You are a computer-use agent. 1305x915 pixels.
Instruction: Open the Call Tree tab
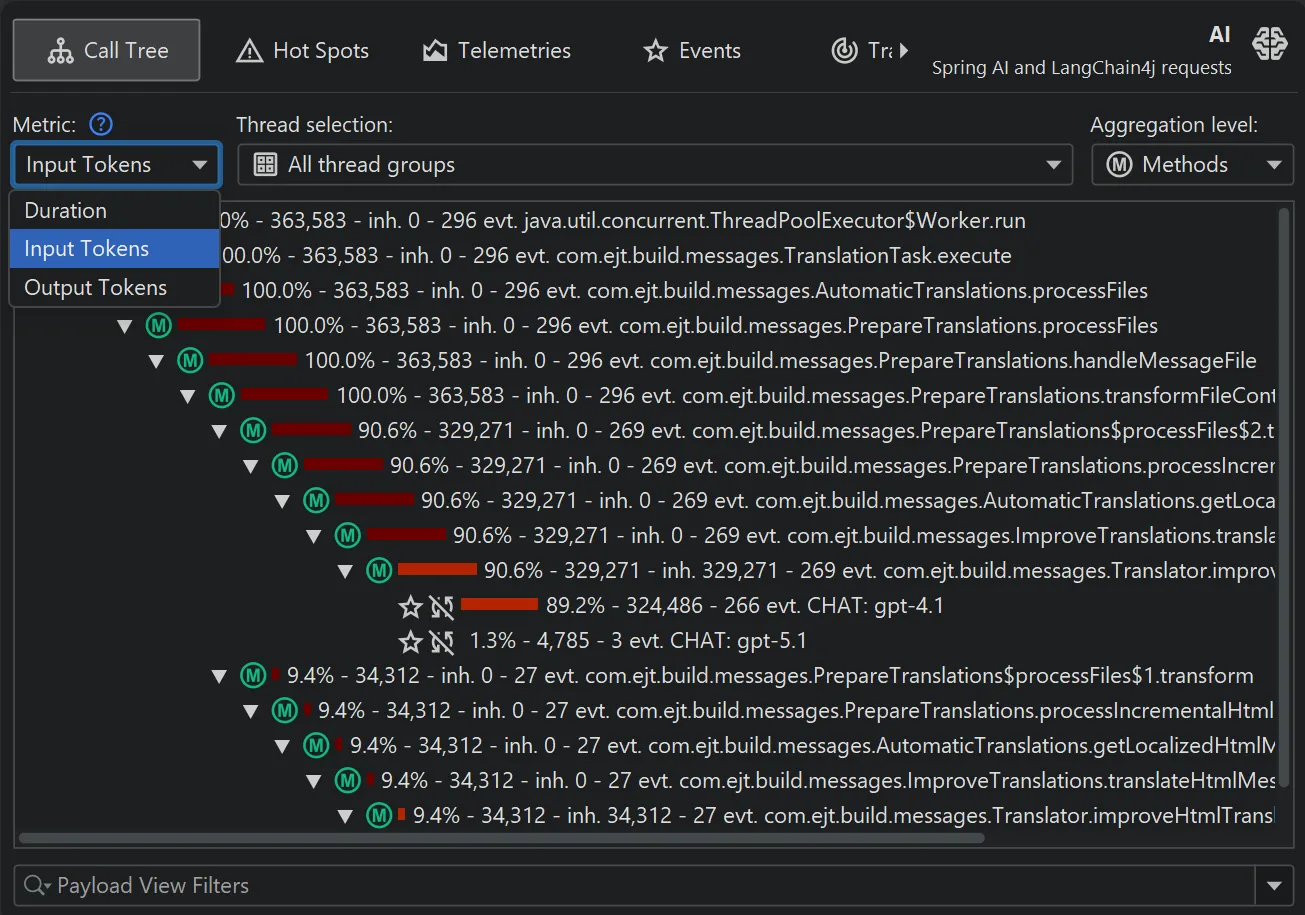point(106,50)
